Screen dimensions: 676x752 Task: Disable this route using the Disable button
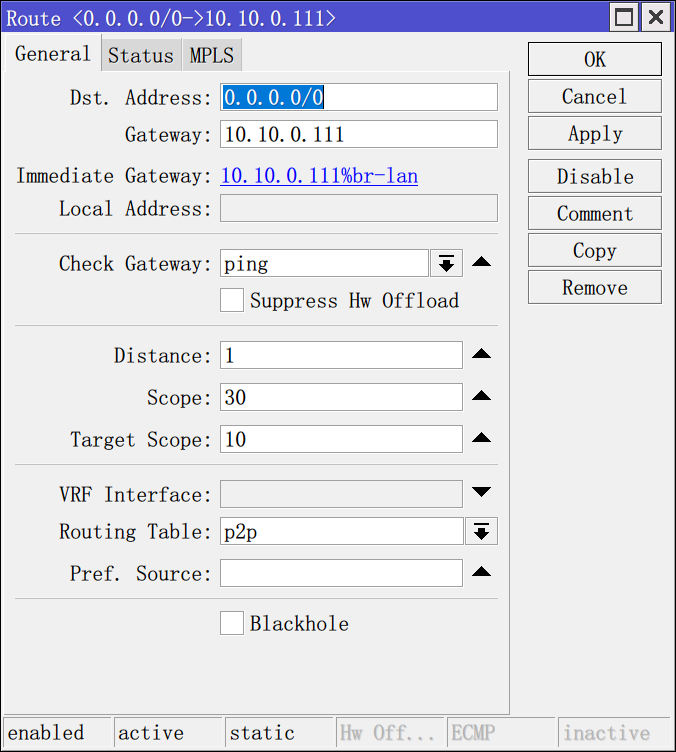[594, 176]
